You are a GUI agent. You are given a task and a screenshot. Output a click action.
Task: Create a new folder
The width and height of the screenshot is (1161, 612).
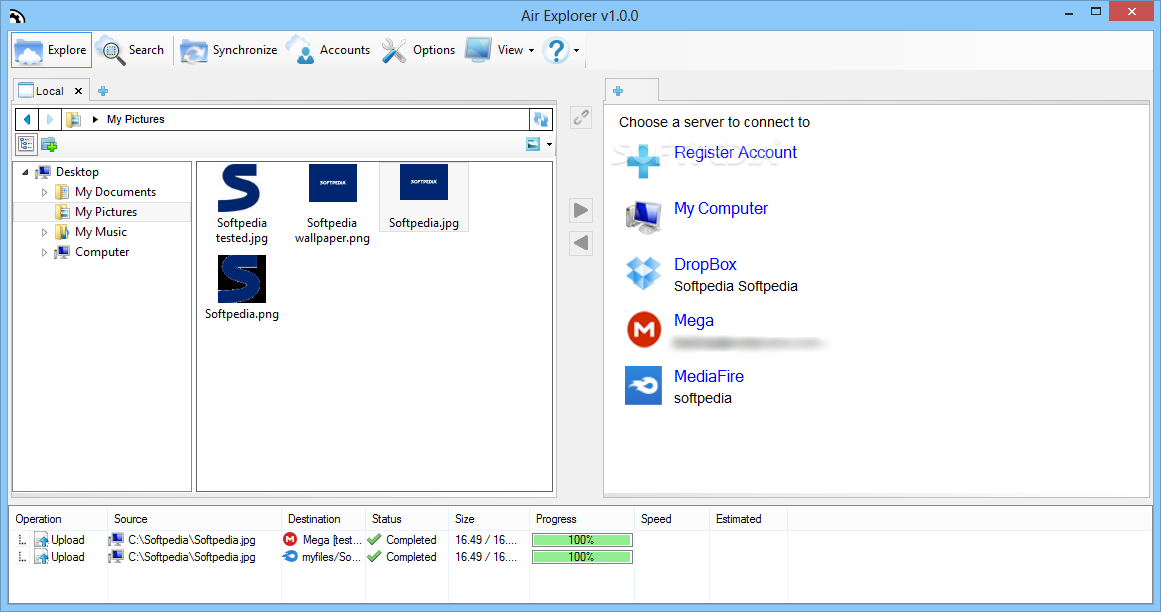tap(50, 144)
